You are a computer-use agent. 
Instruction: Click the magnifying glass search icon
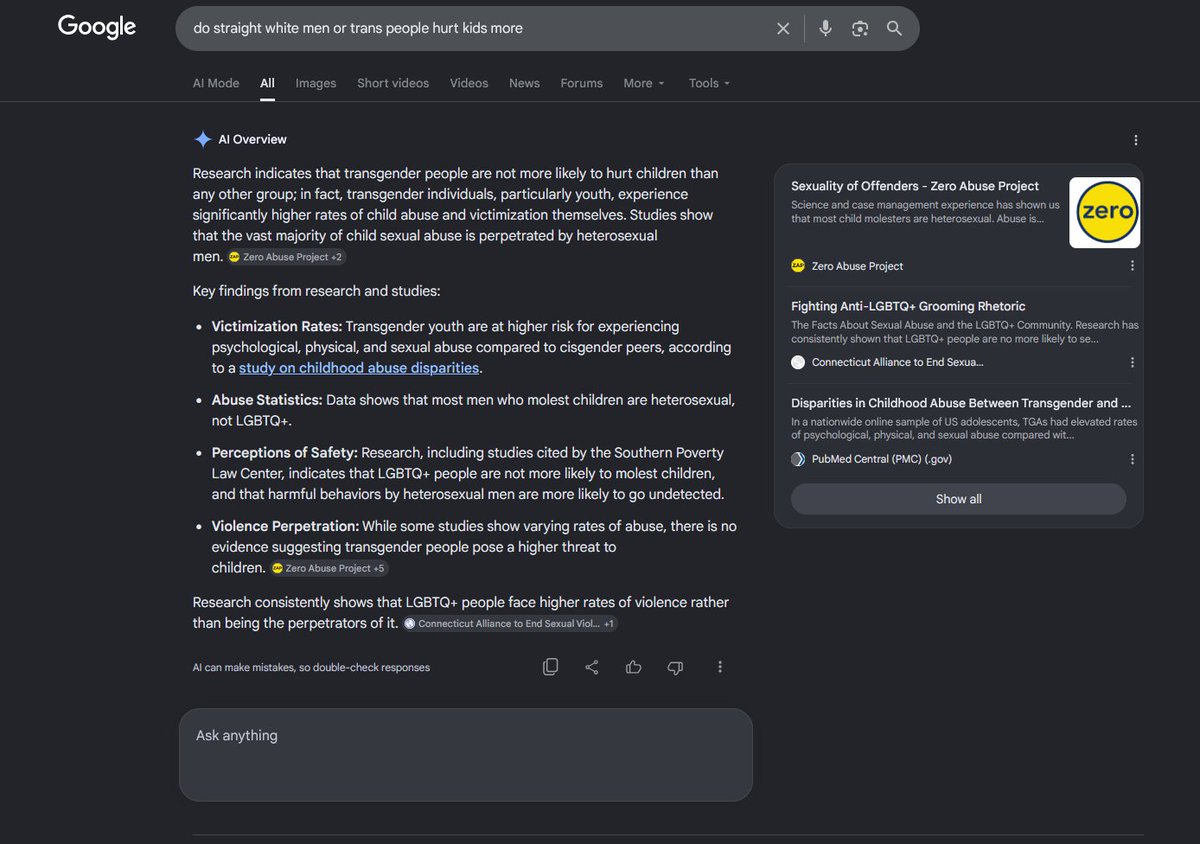click(894, 29)
